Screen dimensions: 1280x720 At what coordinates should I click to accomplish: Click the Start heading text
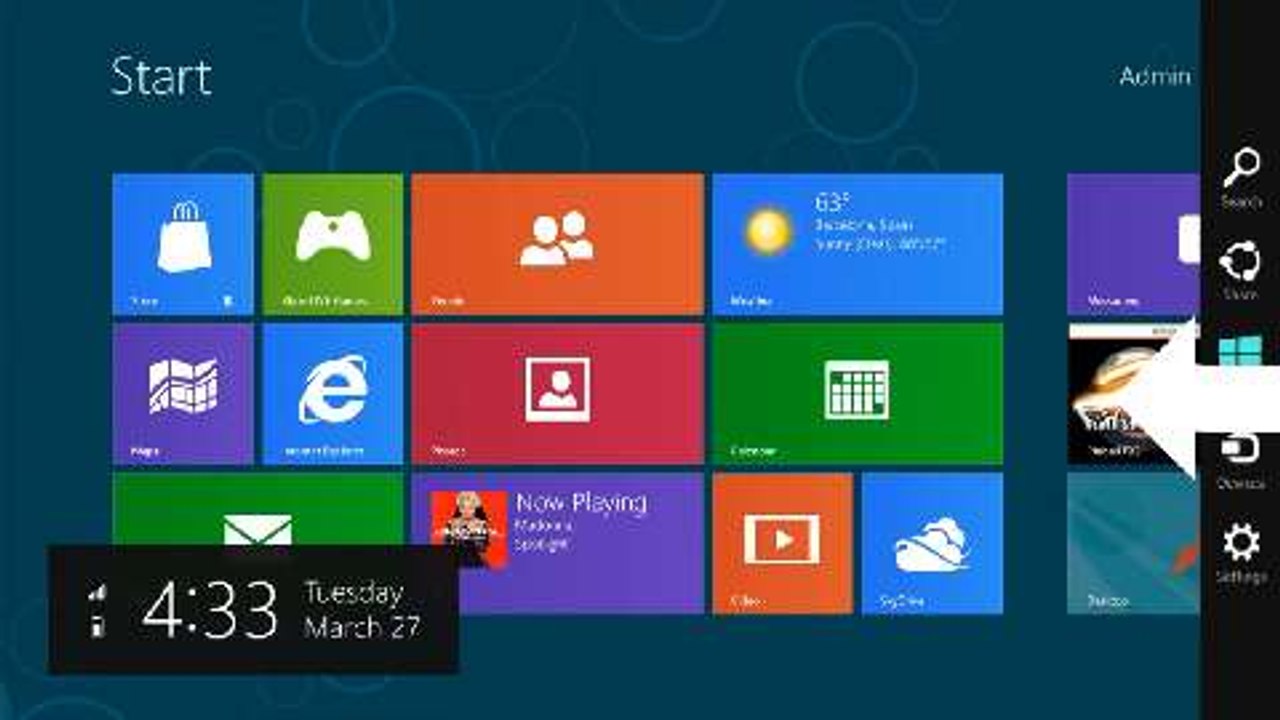click(x=161, y=76)
